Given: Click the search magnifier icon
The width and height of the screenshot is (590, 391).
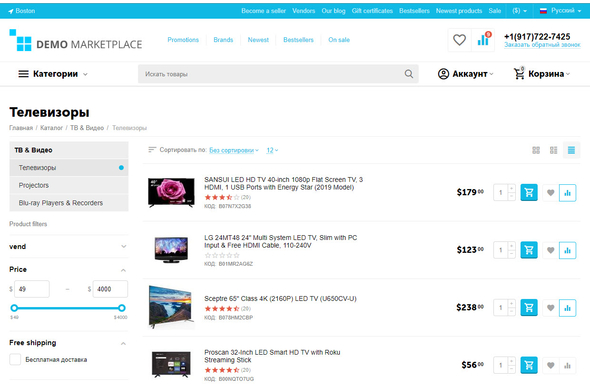Looking at the screenshot, I should coord(409,74).
